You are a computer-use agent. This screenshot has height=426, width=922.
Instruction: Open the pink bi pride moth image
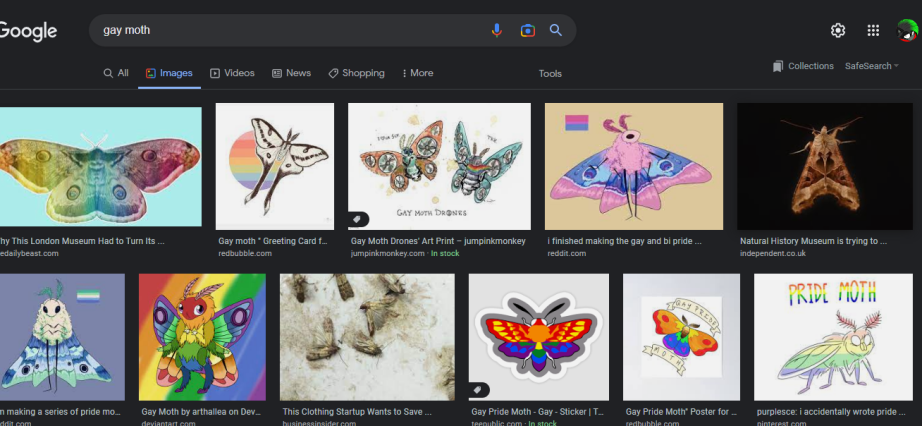[634, 167]
